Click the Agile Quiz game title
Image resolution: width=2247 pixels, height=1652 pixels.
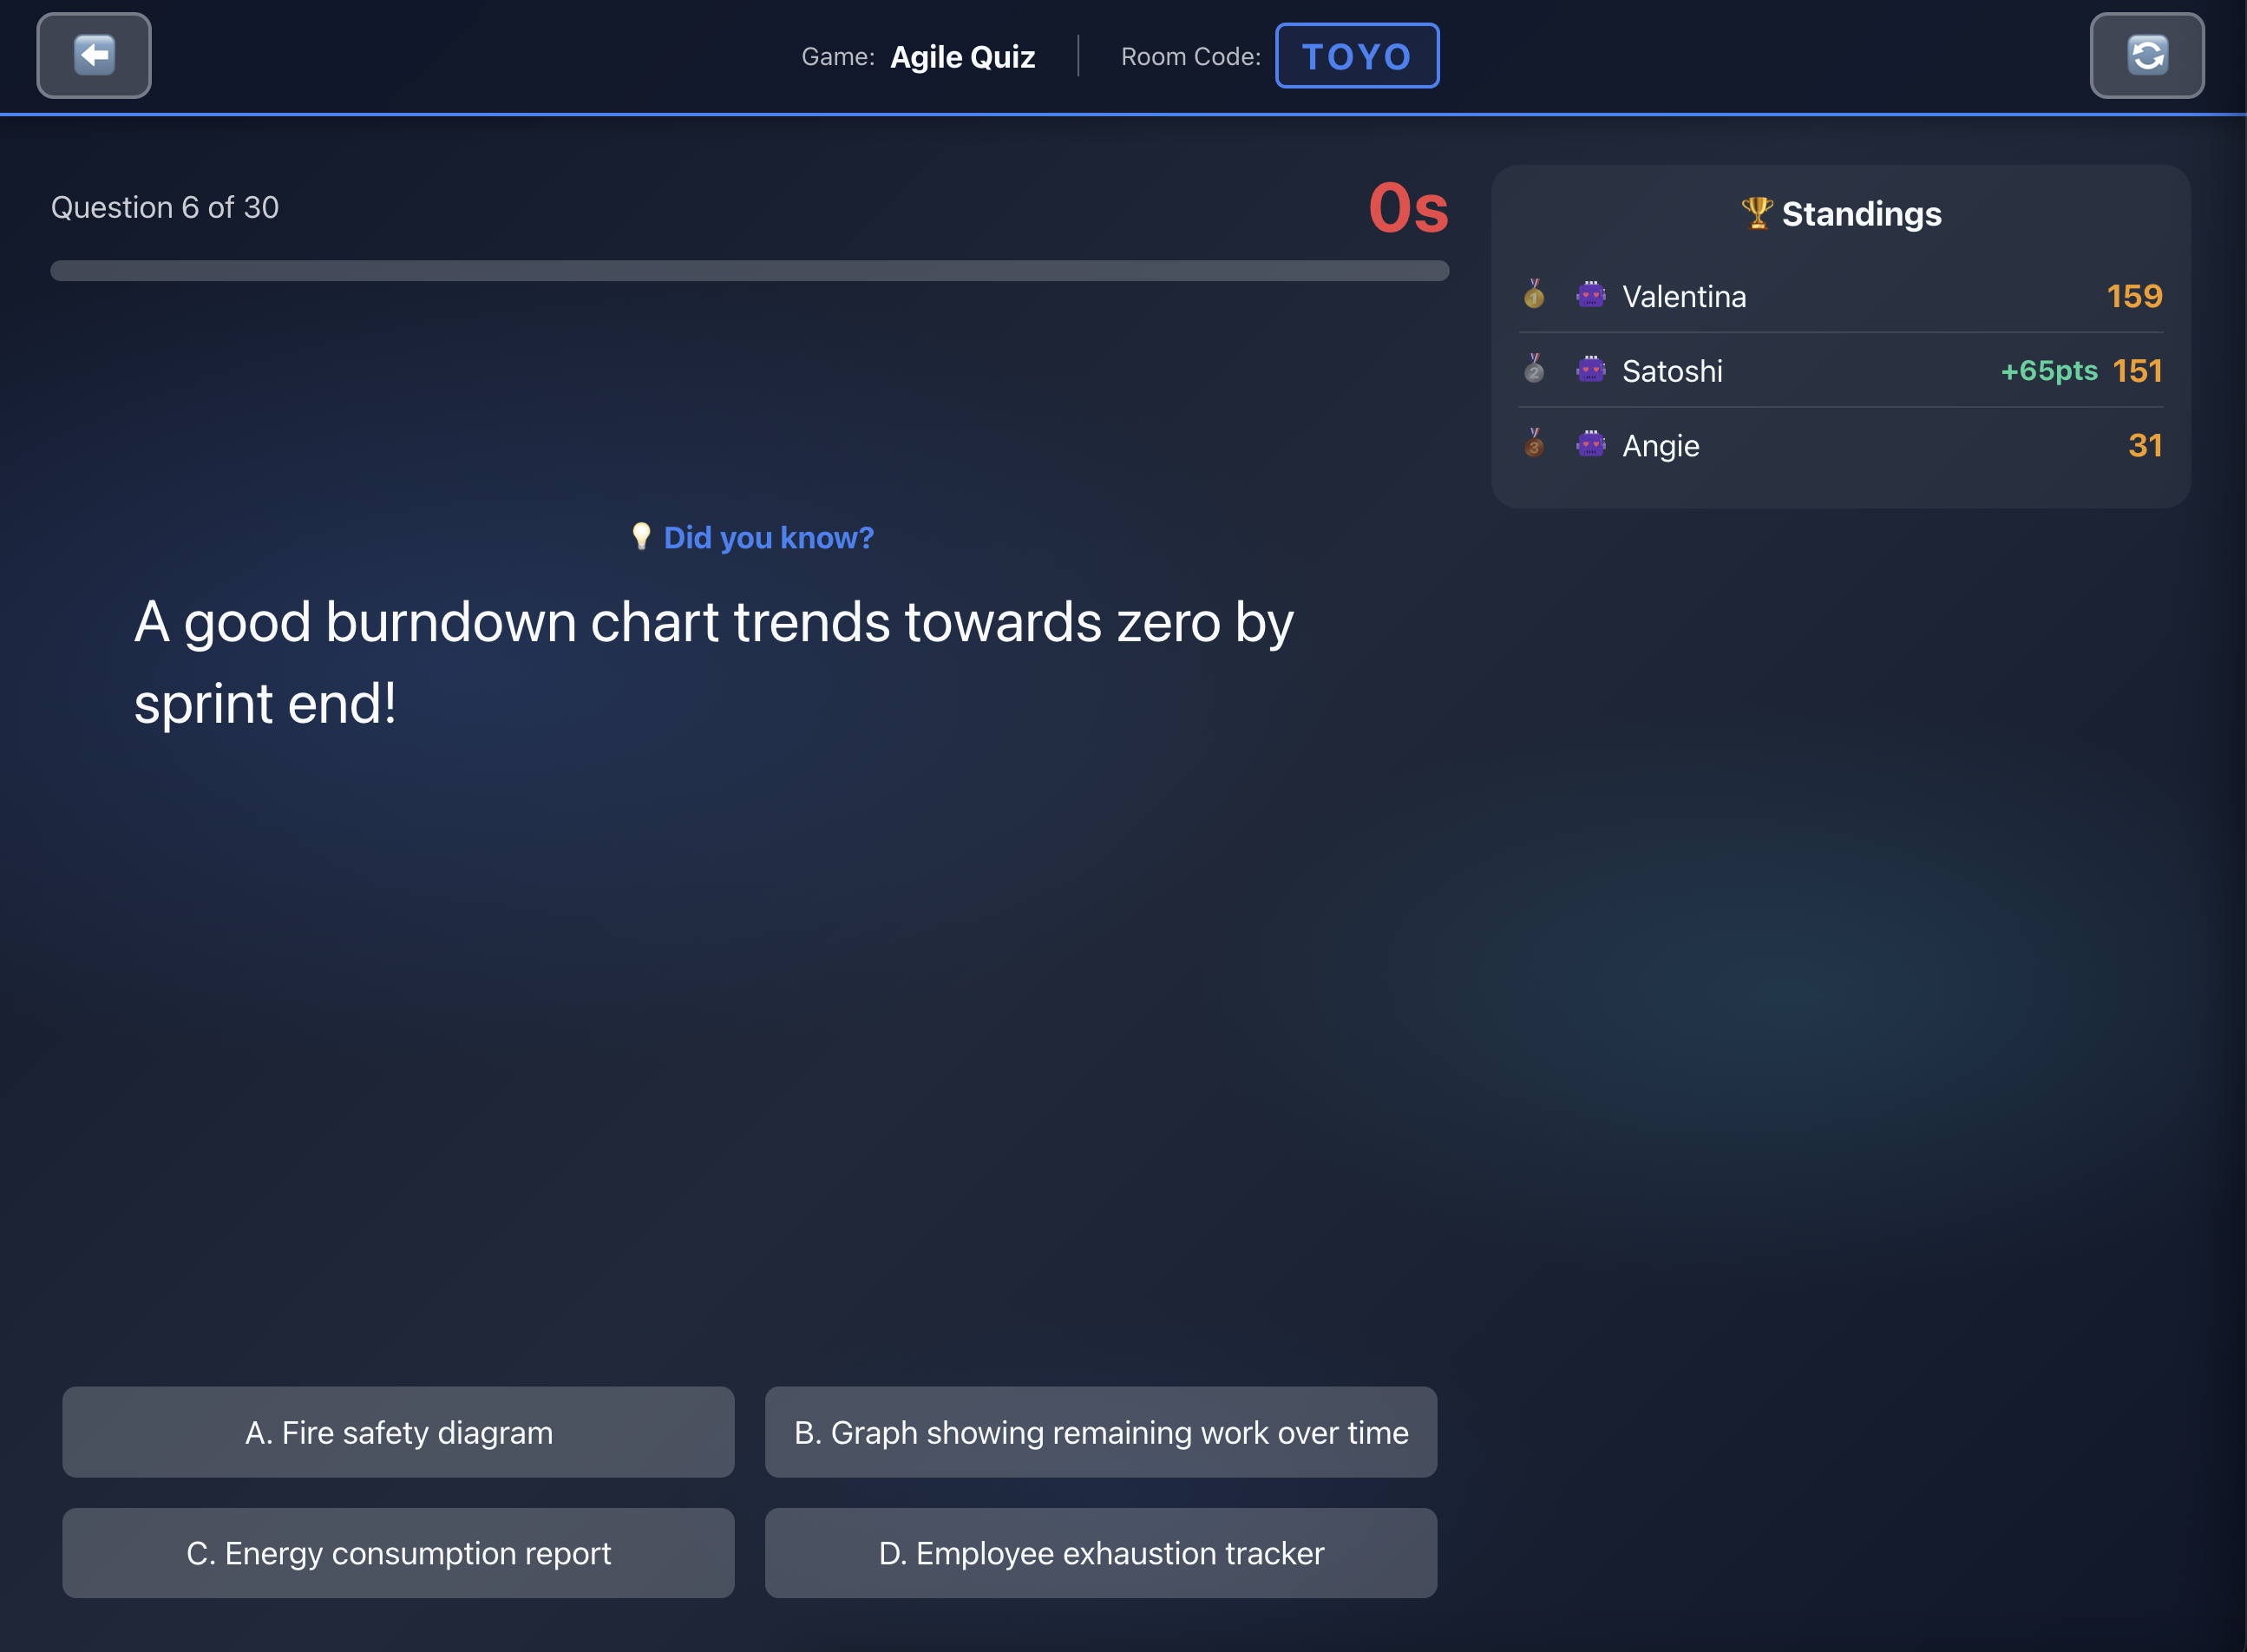click(x=962, y=57)
